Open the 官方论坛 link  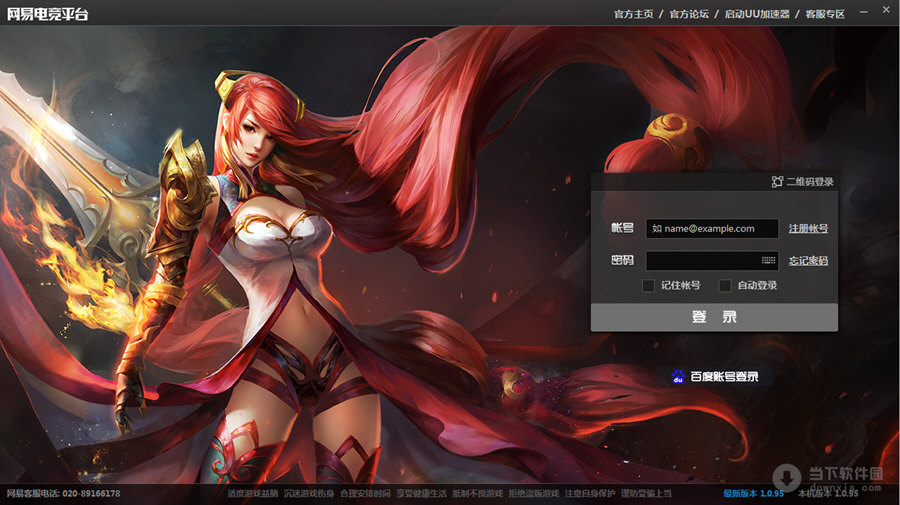click(689, 14)
